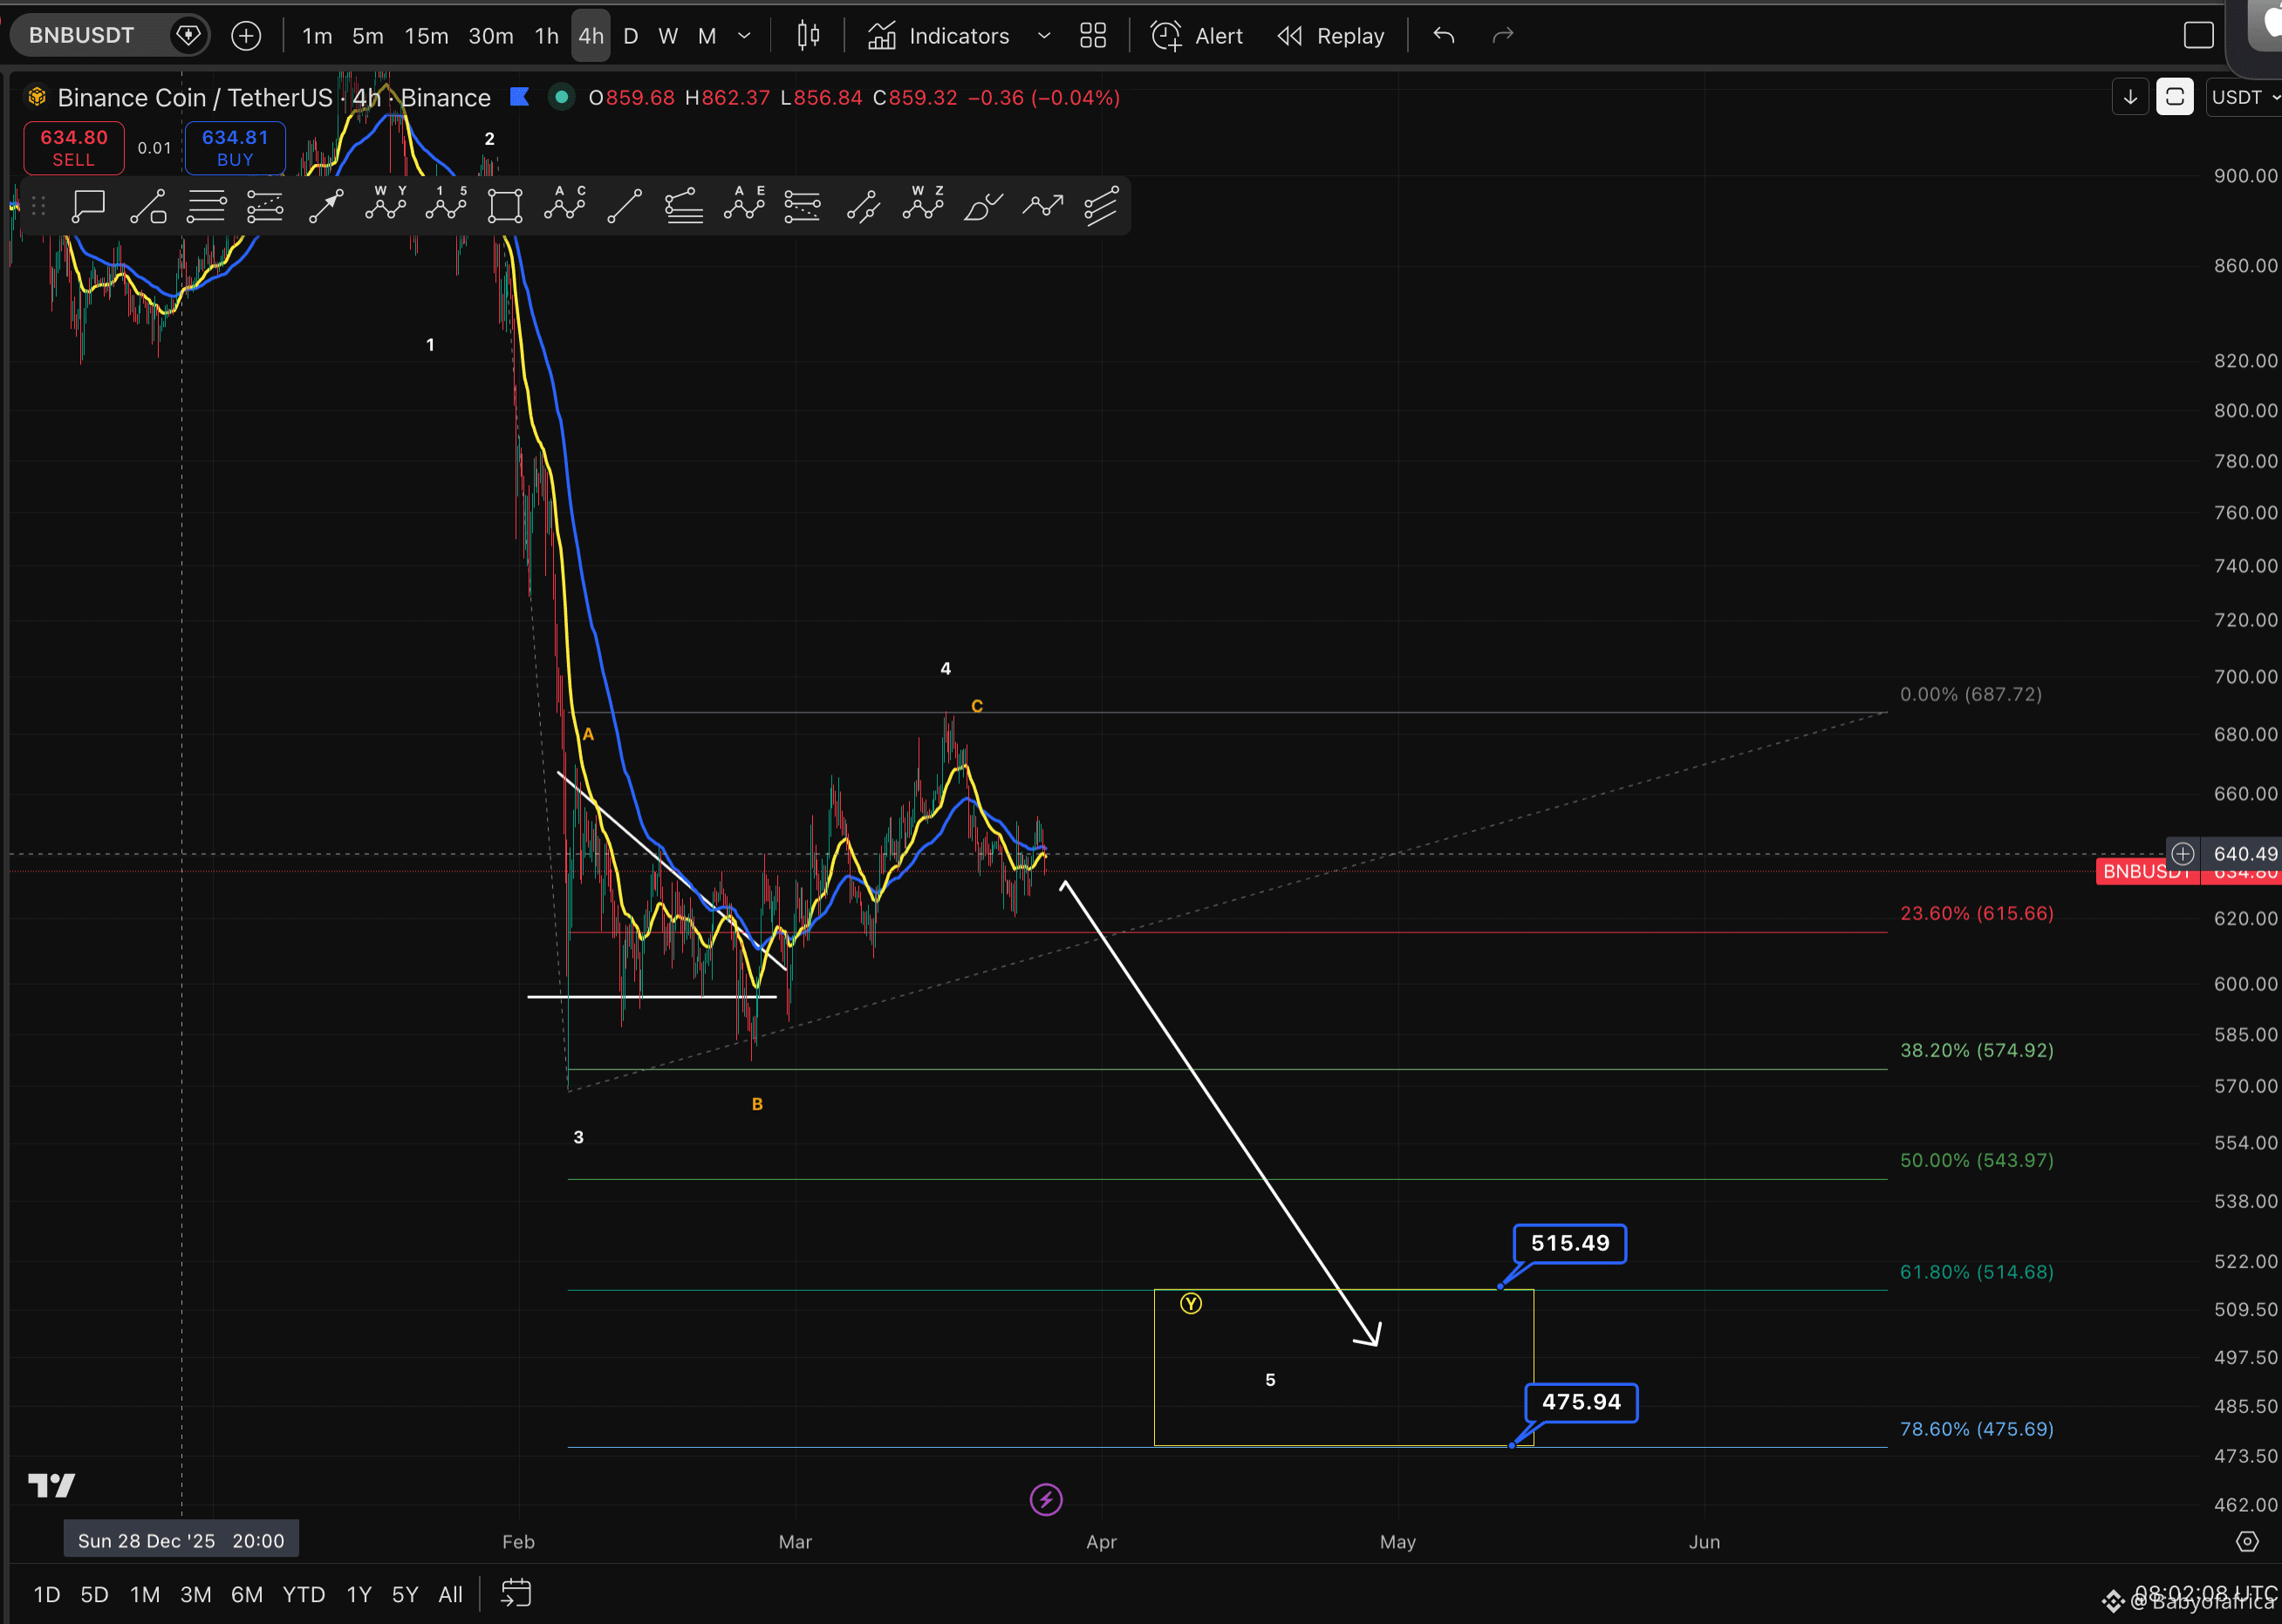Set the date range to 6M

click(x=247, y=1594)
